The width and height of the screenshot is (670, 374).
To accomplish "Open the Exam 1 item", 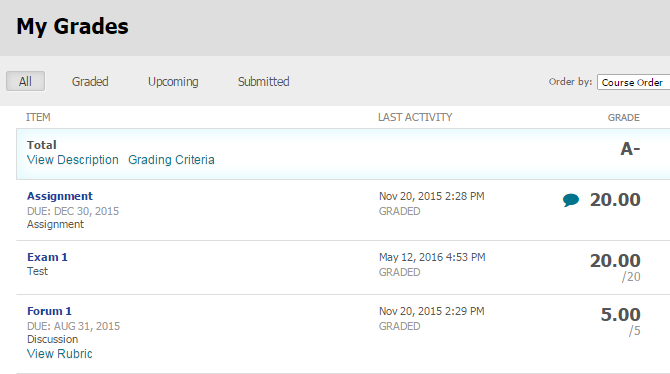I will [x=47, y=257].
